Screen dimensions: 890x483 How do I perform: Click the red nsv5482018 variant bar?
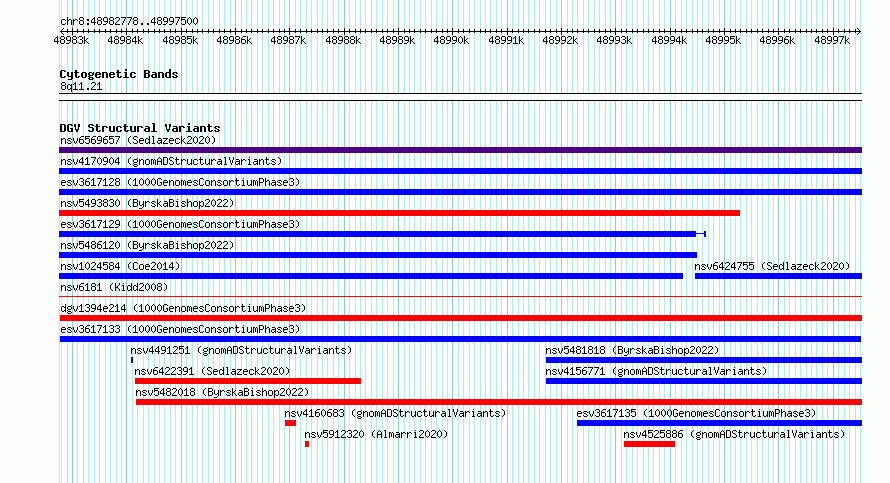499,402
